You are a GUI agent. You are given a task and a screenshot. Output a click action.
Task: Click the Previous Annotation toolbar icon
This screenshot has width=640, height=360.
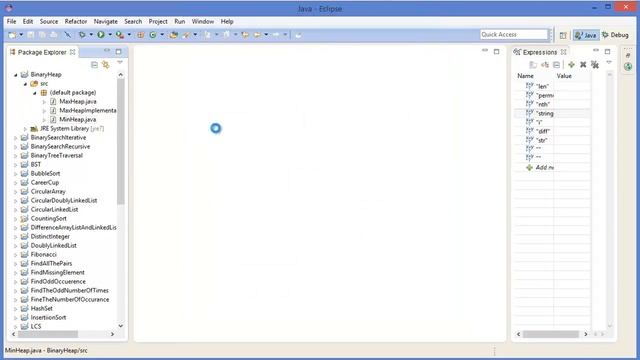227,35
